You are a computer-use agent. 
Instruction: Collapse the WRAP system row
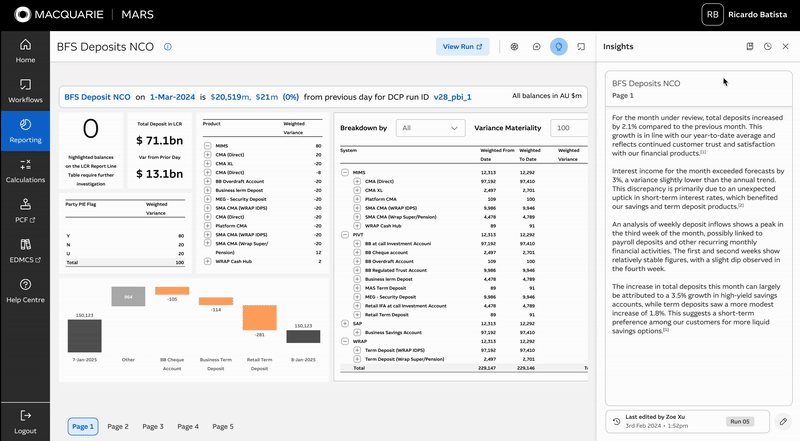[x=345, y=341]
